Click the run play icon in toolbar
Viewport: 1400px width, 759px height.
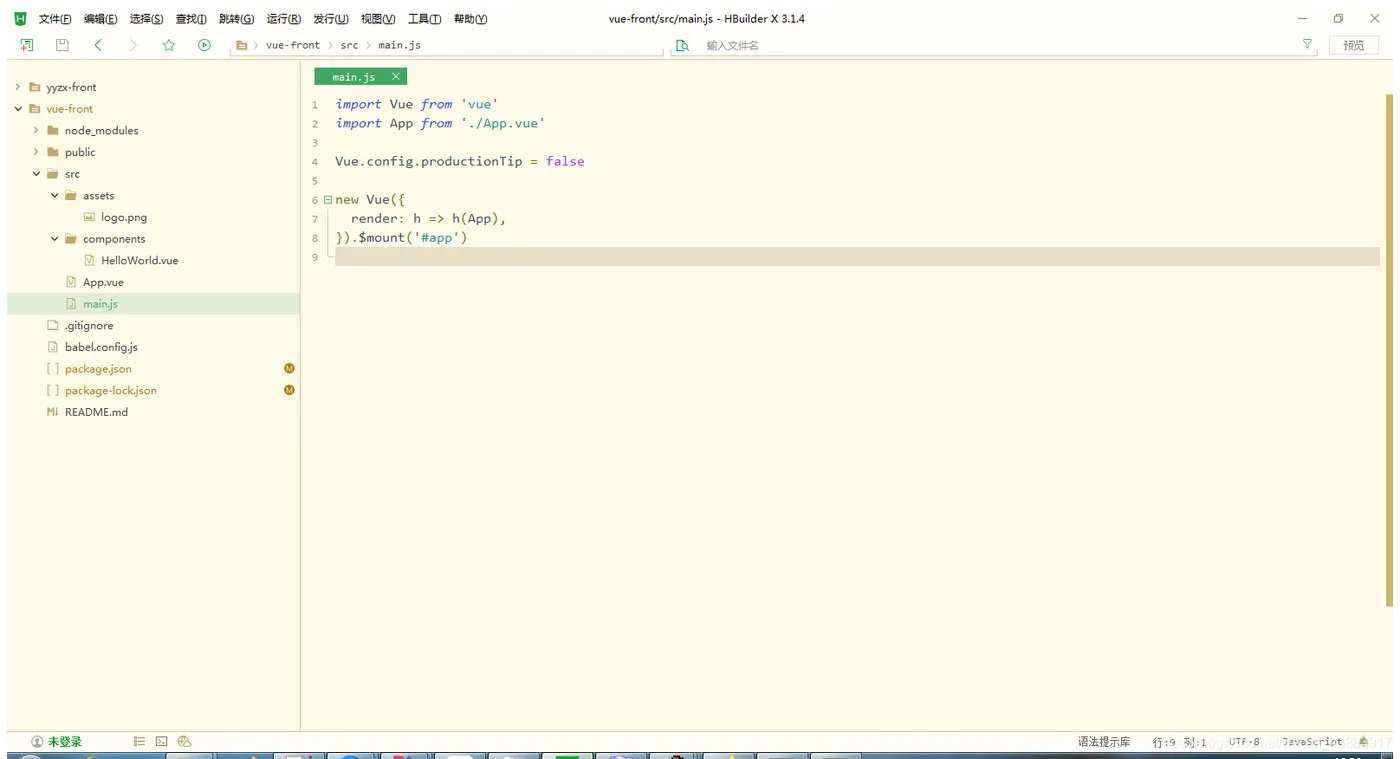[x=204, y=45]
